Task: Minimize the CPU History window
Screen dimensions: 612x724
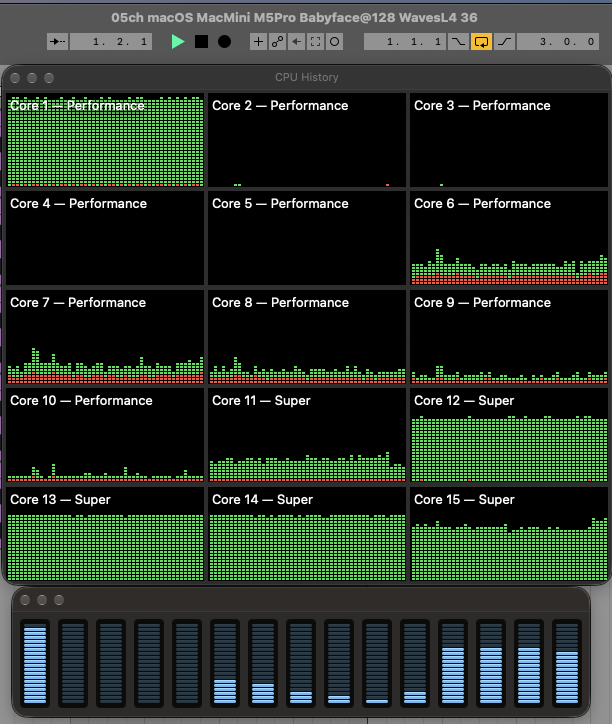Action: 32,78
